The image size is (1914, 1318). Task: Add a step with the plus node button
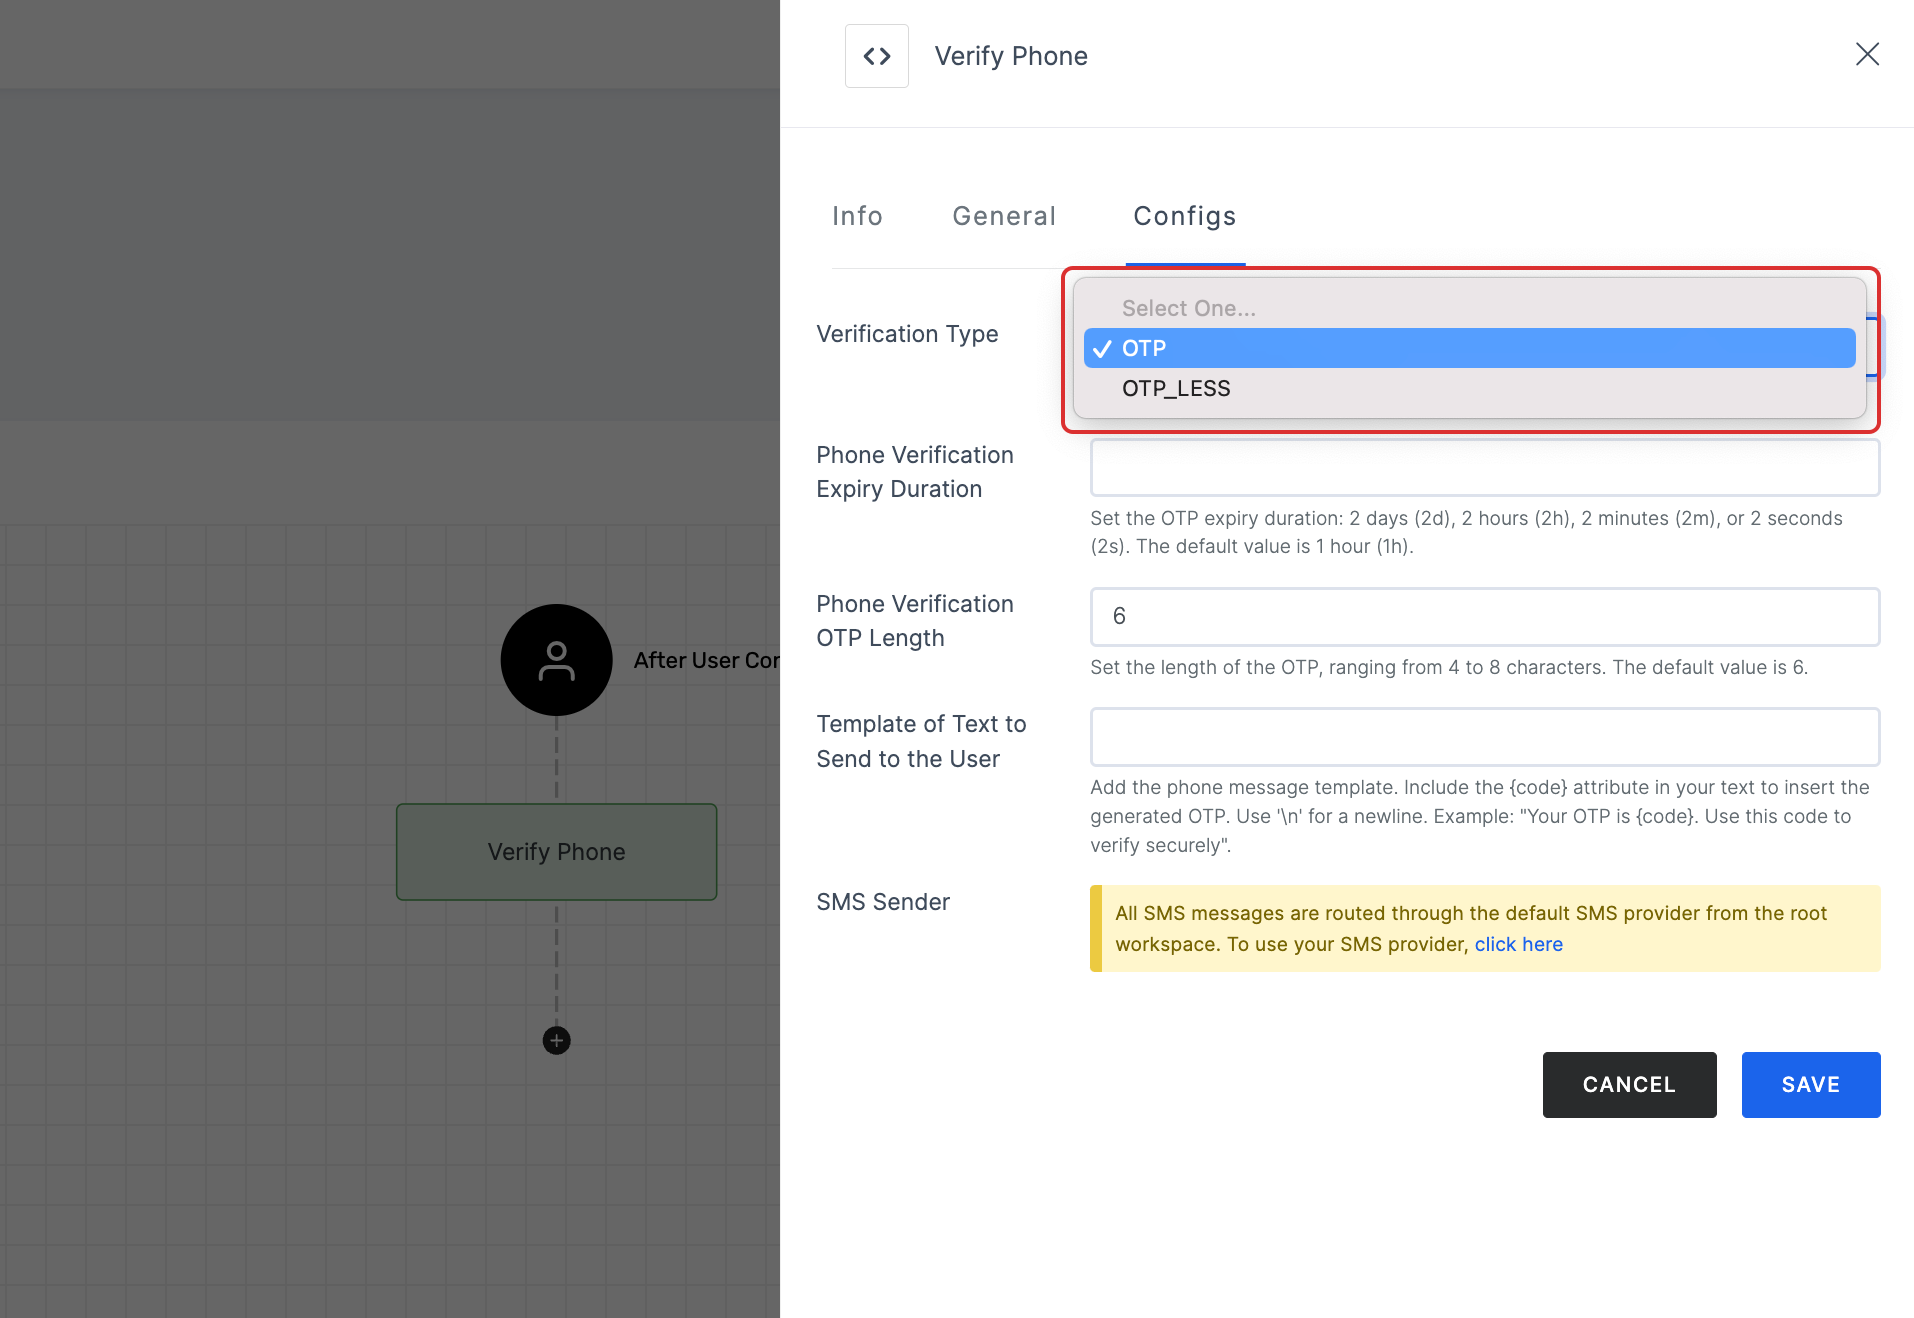pos(556,1041)
